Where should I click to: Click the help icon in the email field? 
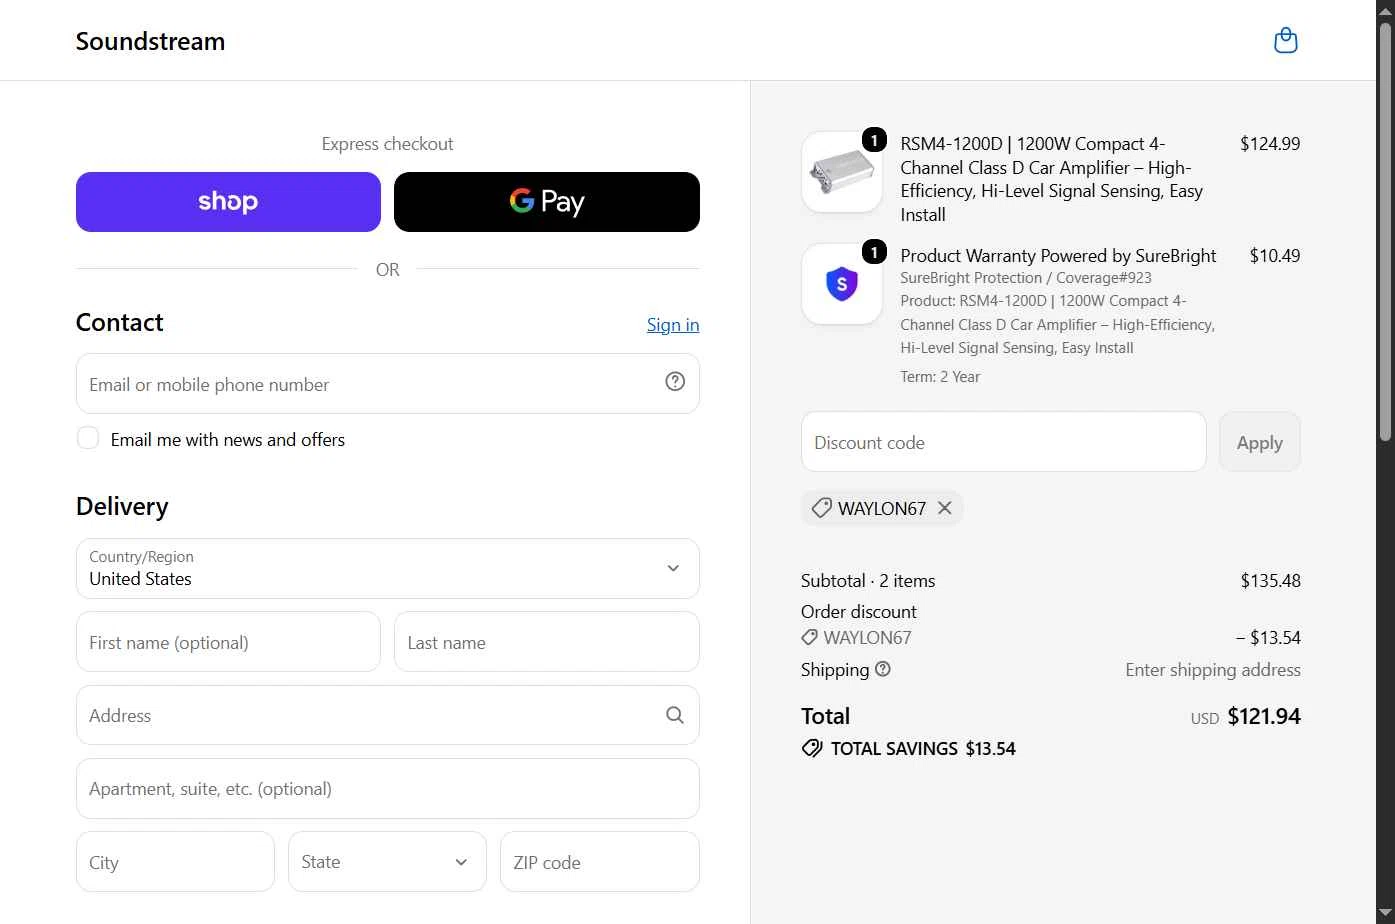pos(675,381)
